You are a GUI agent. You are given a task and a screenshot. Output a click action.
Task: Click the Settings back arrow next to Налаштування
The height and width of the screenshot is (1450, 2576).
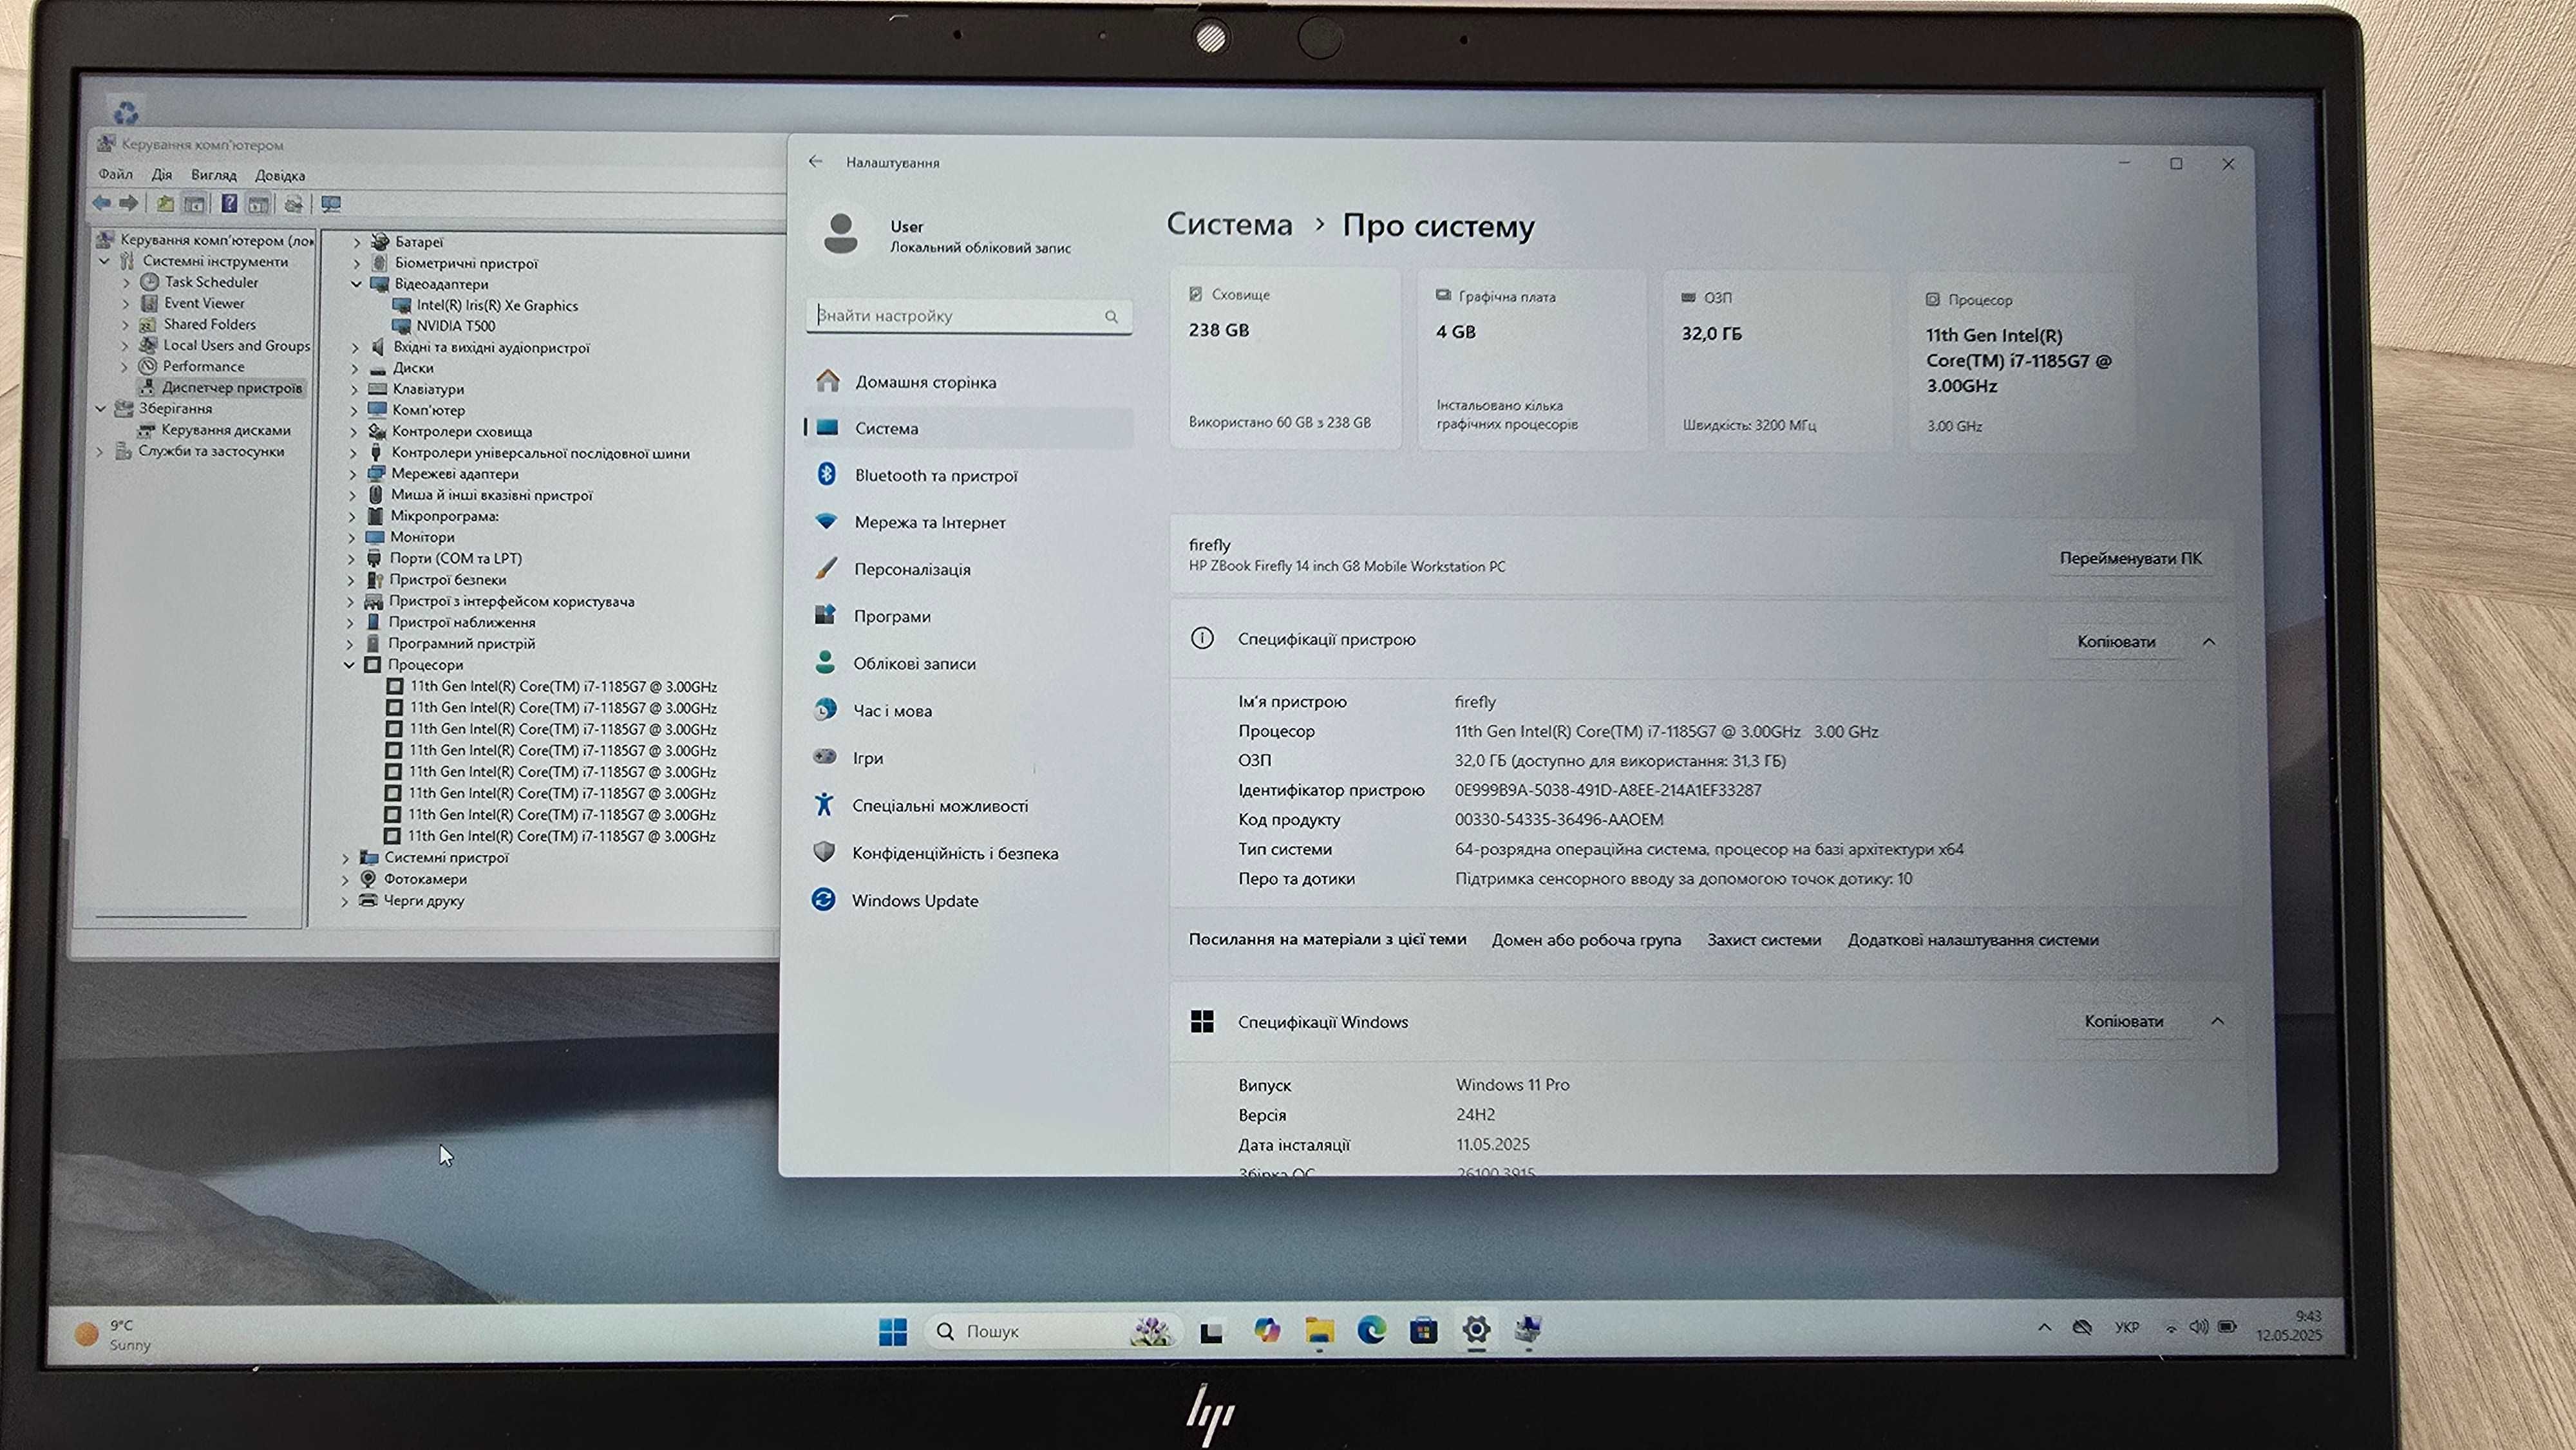(x=816, y=161)
